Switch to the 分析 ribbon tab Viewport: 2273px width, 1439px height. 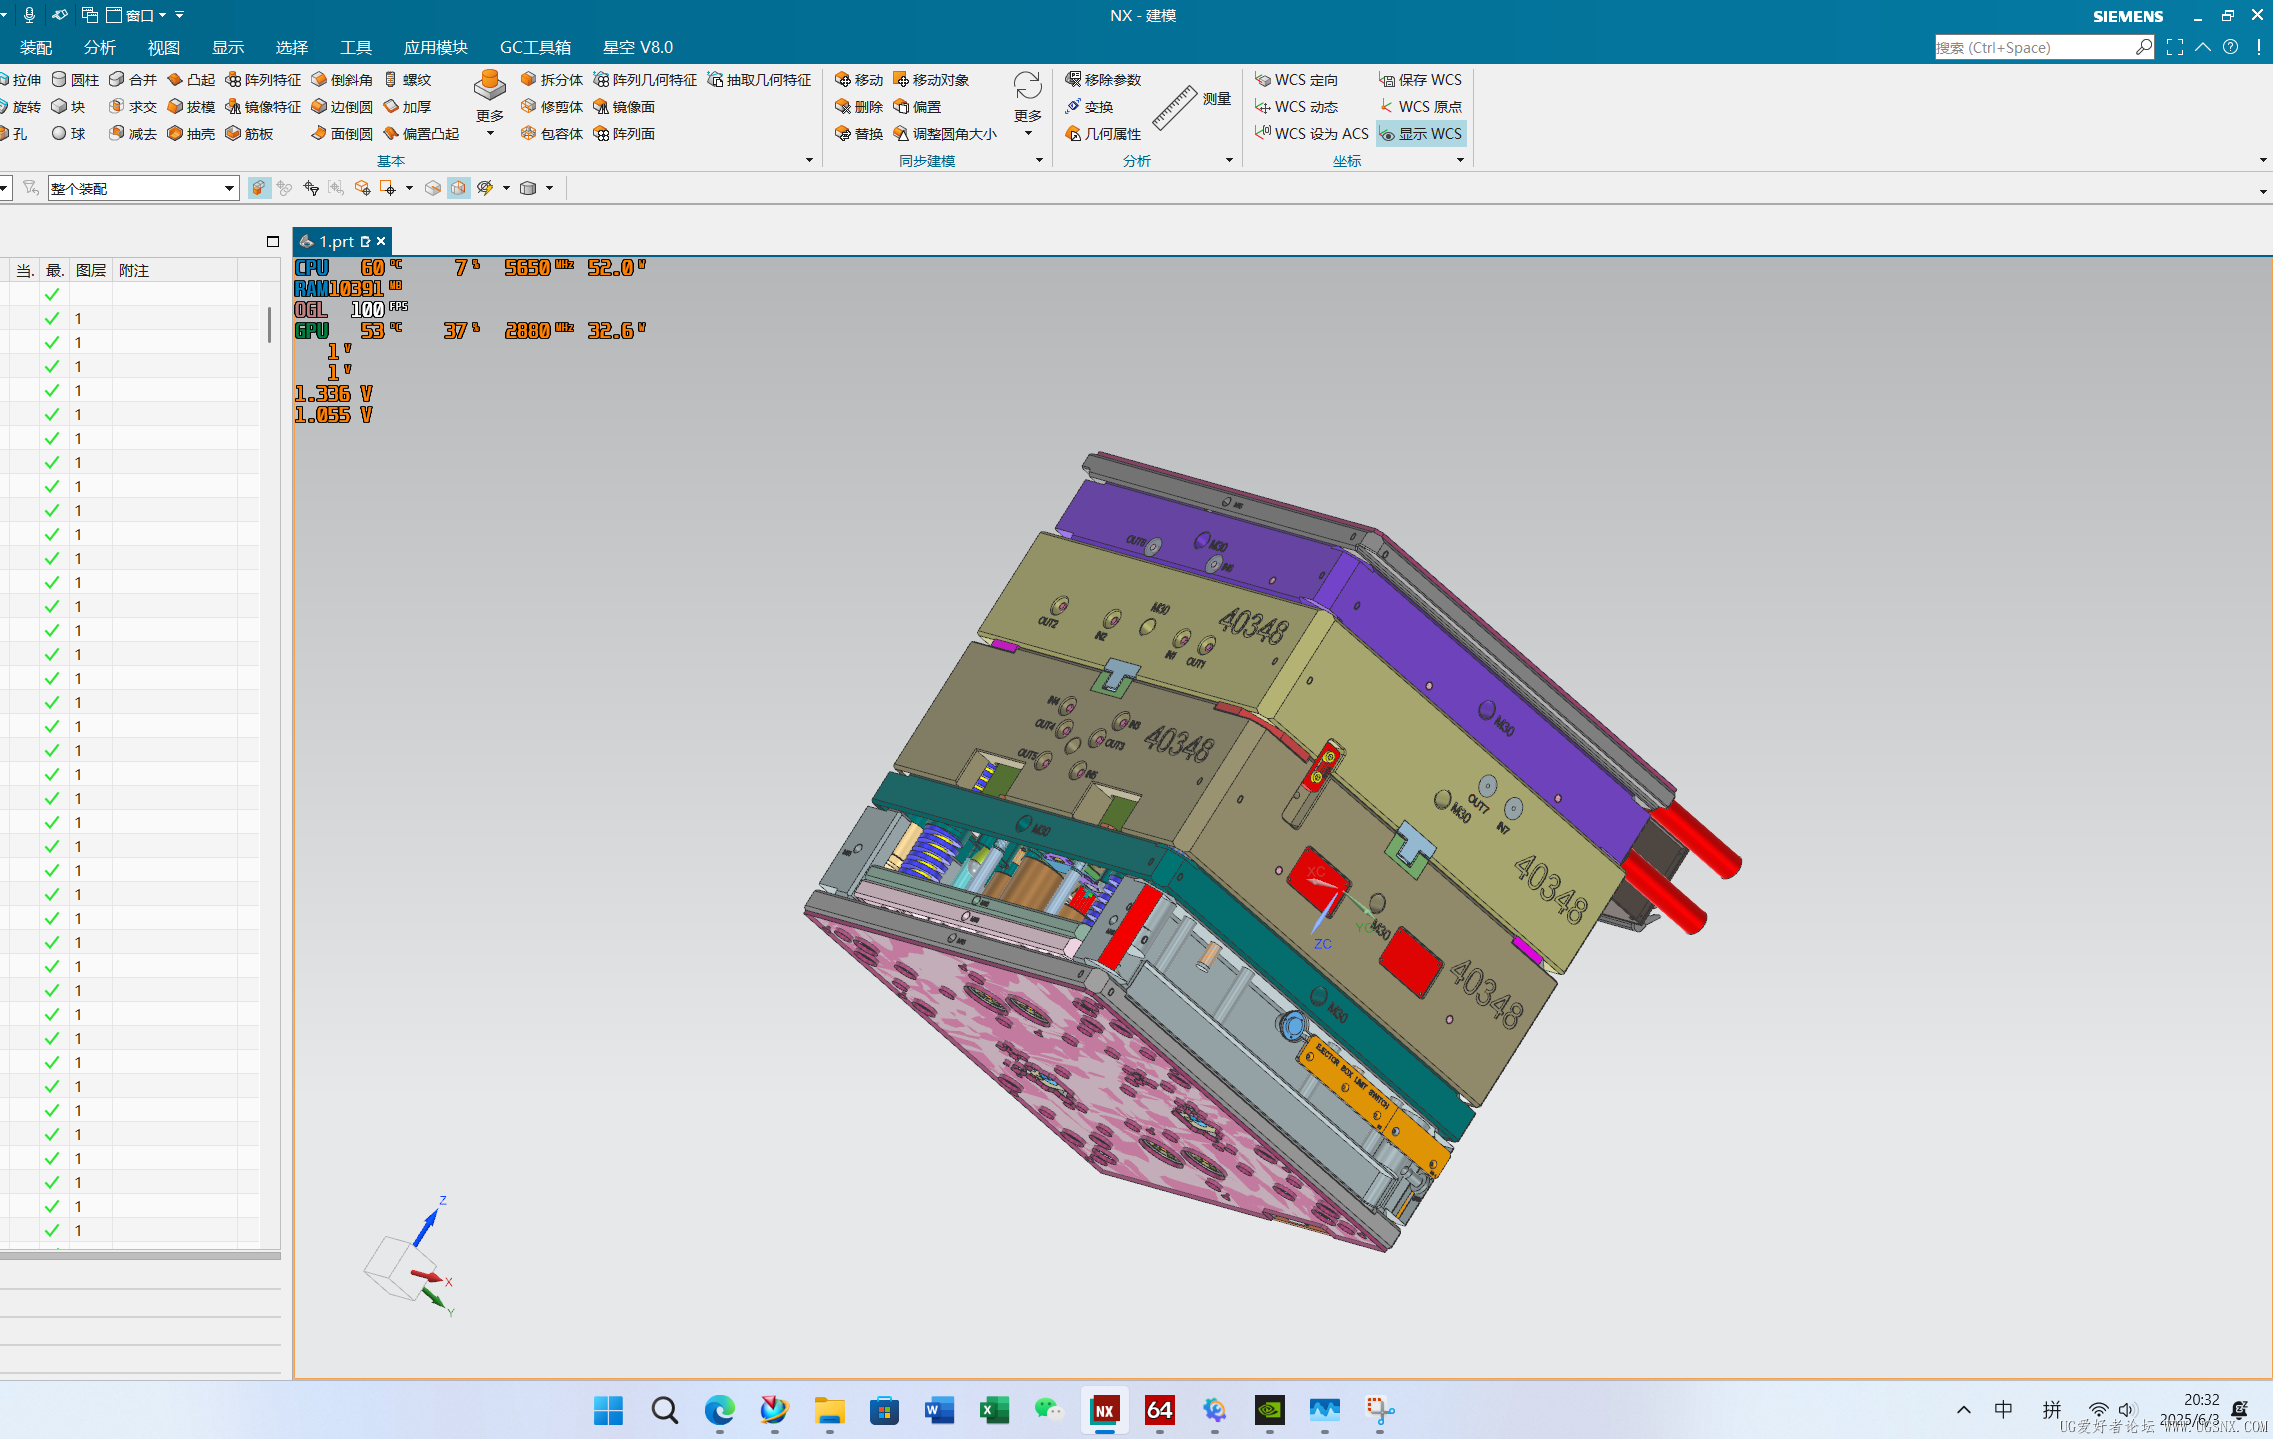point(100,47)
